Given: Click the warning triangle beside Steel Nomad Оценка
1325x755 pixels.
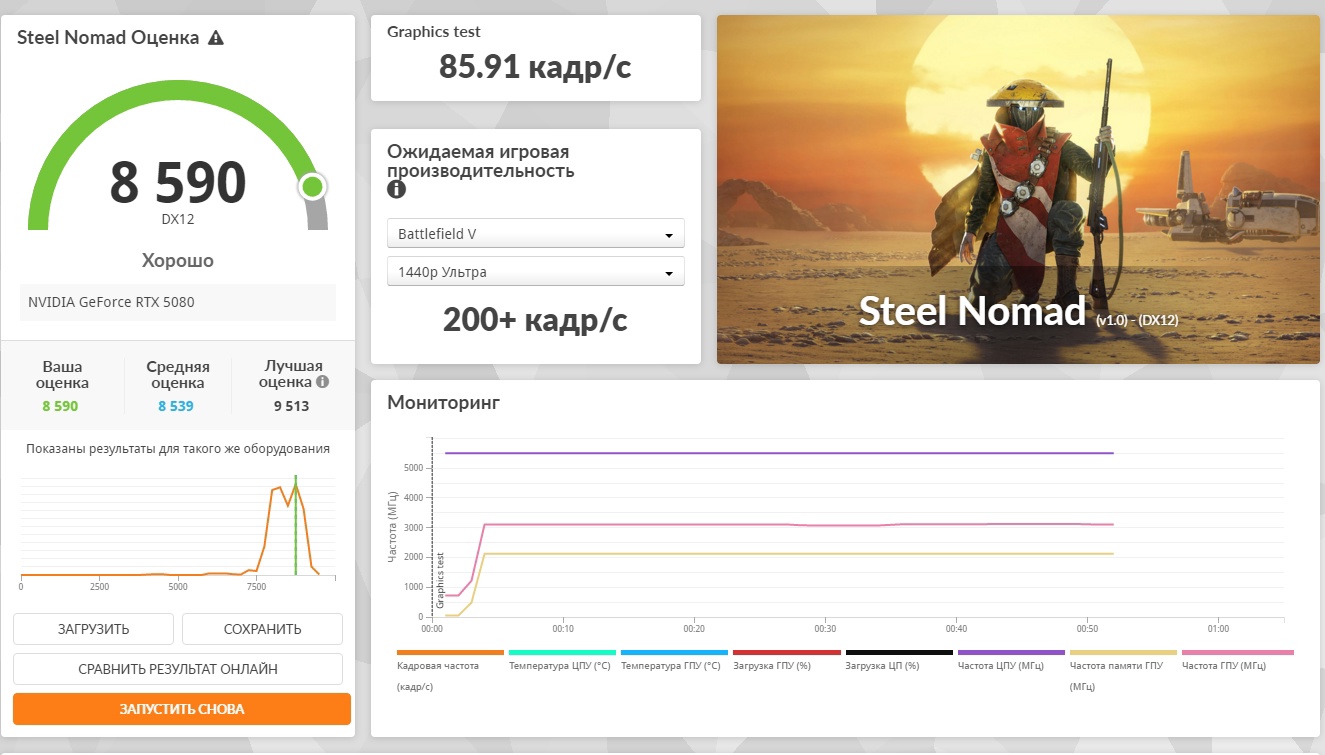Looking at the screenshot, I should 216,38.
